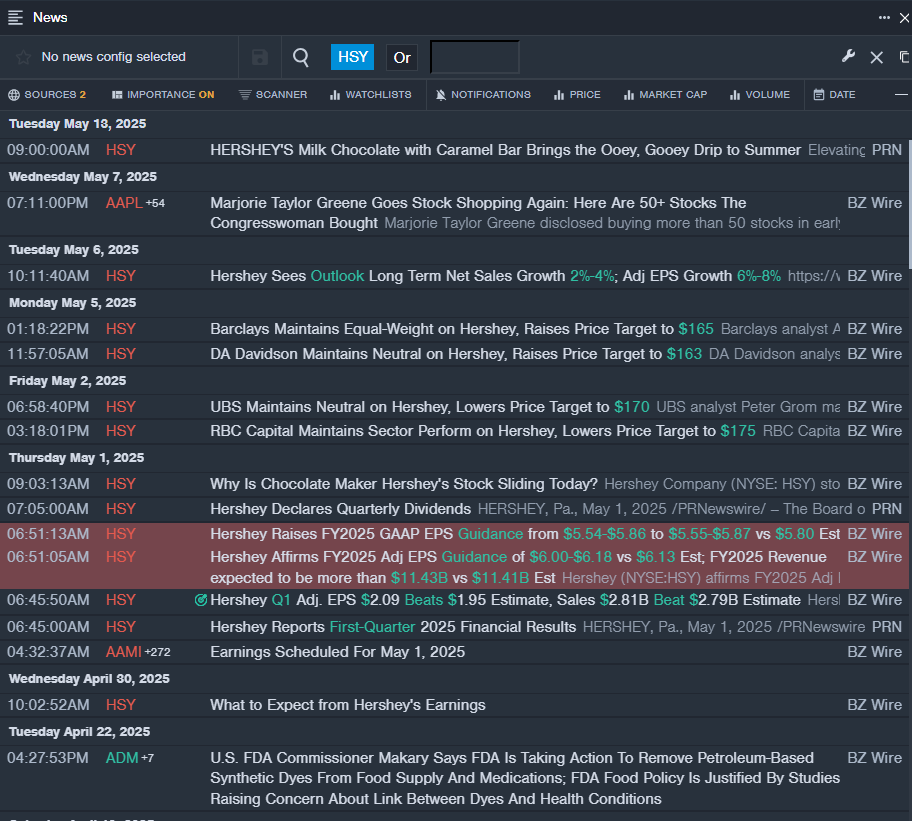Viewport: 912px width, 821px height.
Task: Click AAMI ticker in the 04:32:37AM row
Action: pyautogui.click(x=123, y=652)
